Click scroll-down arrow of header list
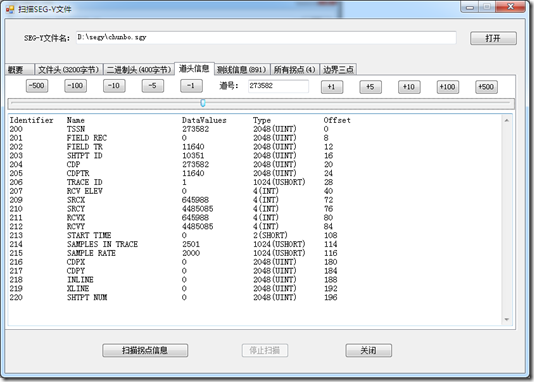Screen dimensions: 534x382 pyautogui.click(x=507, y=319)
